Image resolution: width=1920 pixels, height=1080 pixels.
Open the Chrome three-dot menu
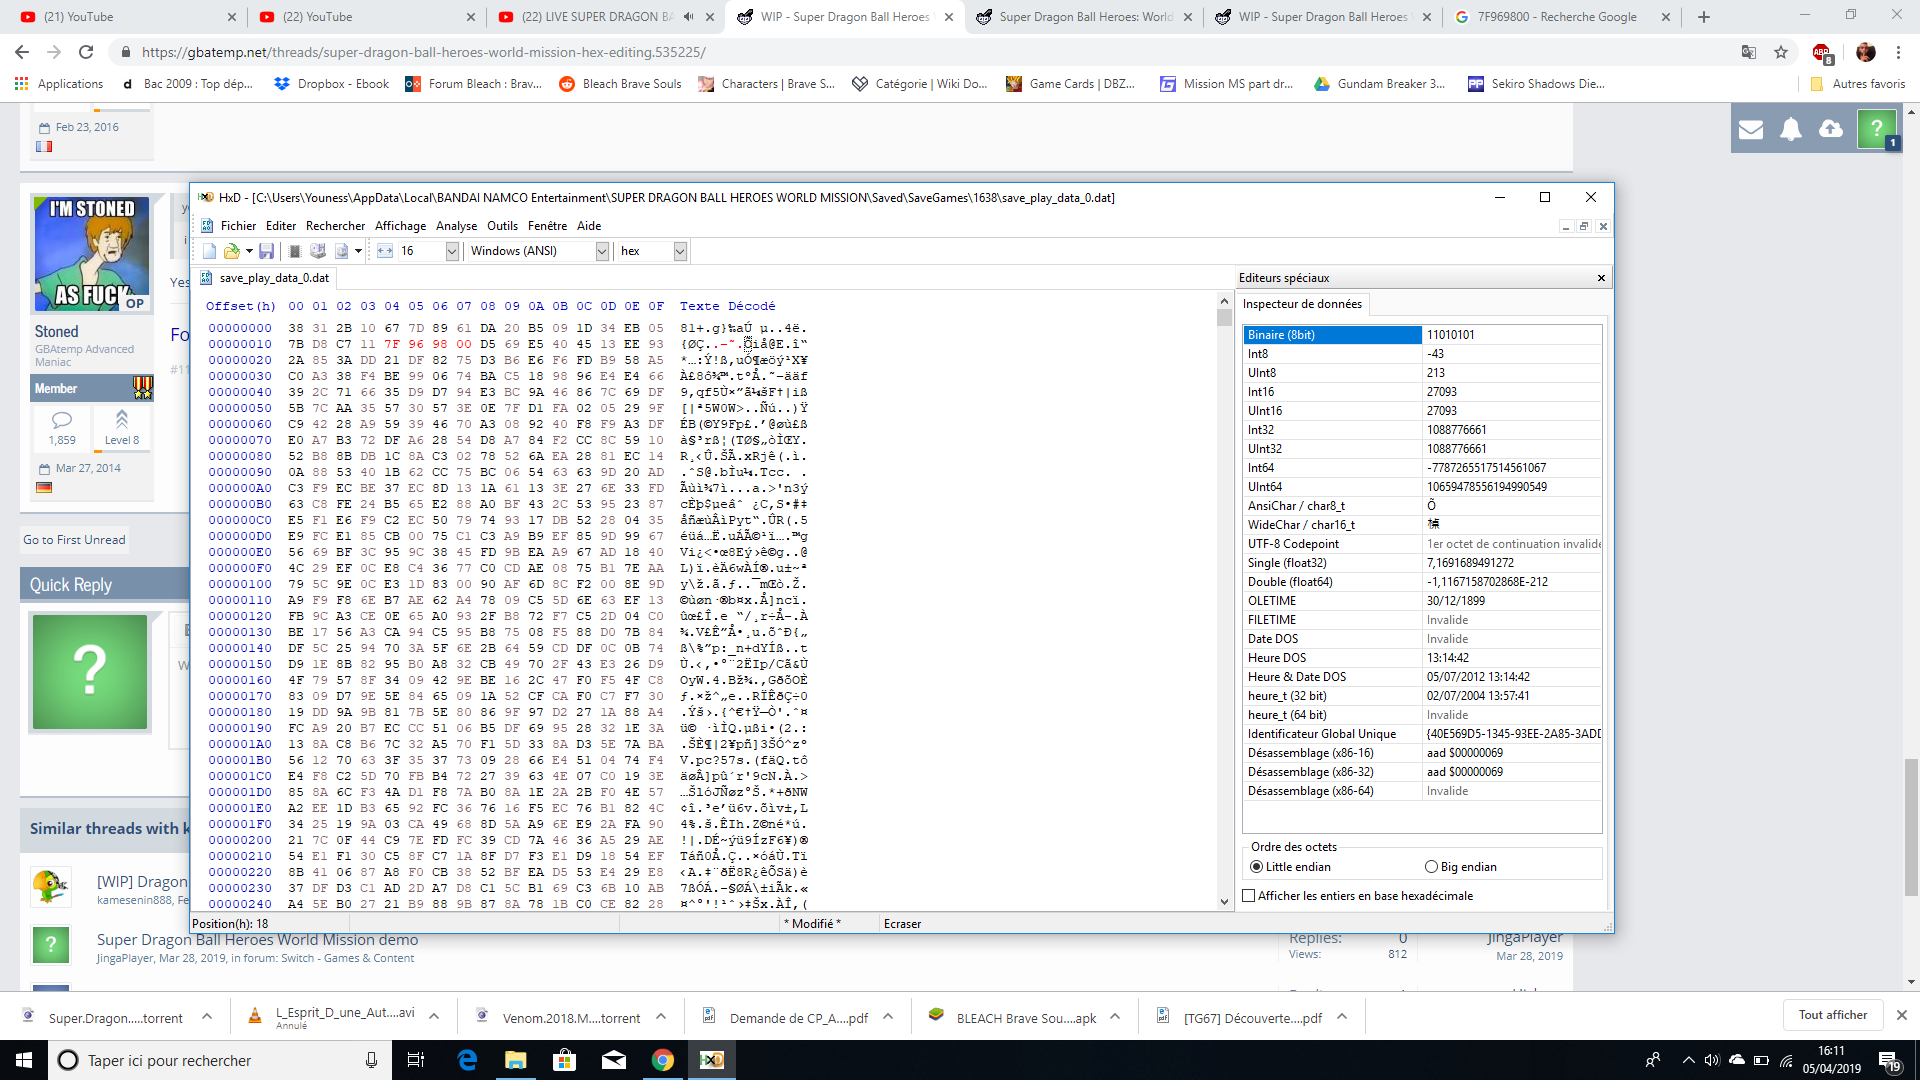pyautogui.click(x=1899, y=52)
